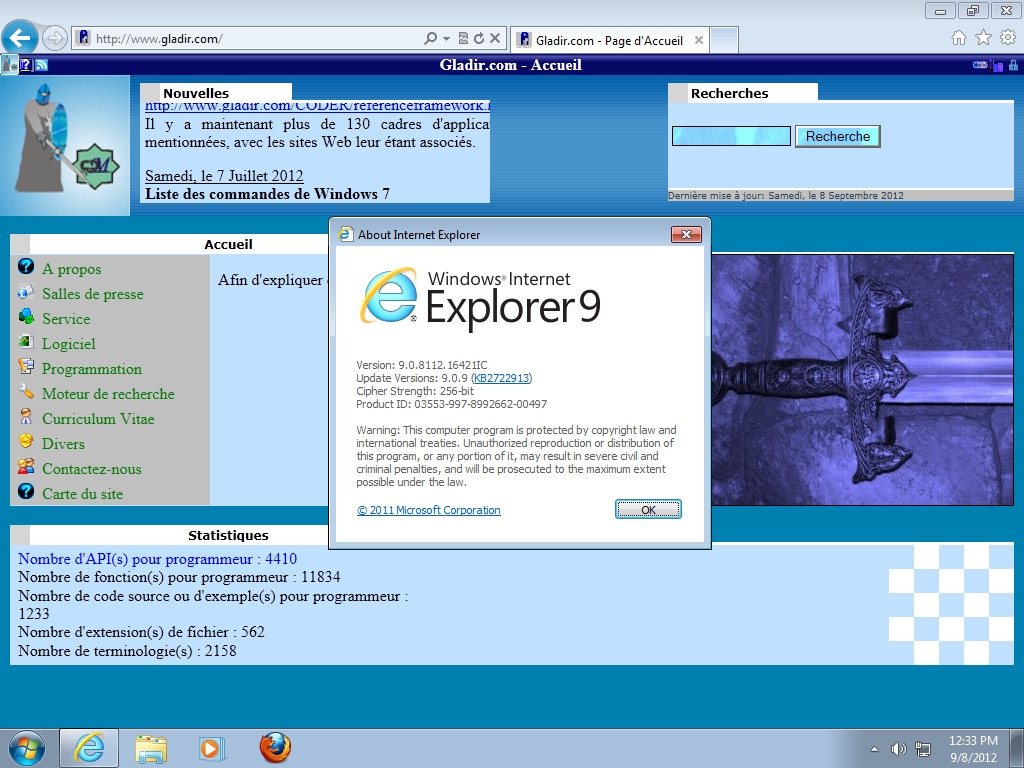Click the Stop loading X in address bar
The image size is (1024, 768).
[495, 39]
